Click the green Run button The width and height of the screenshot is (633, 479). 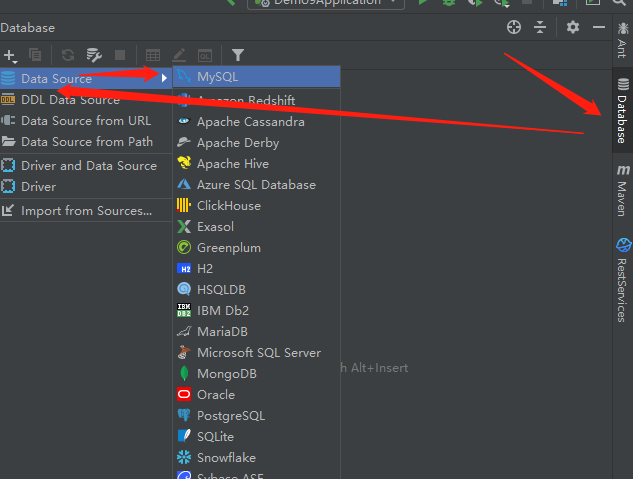pyautogui.click(x=423, y=2)
